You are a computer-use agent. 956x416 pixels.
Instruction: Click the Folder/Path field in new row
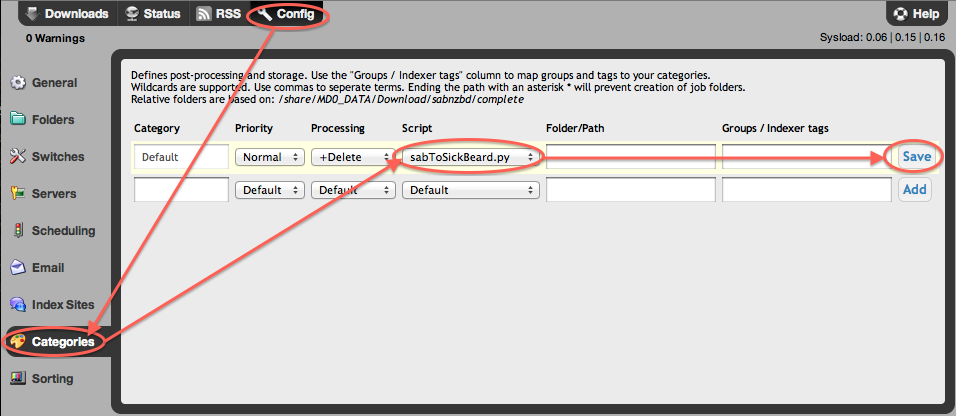[x=630, y=190]
